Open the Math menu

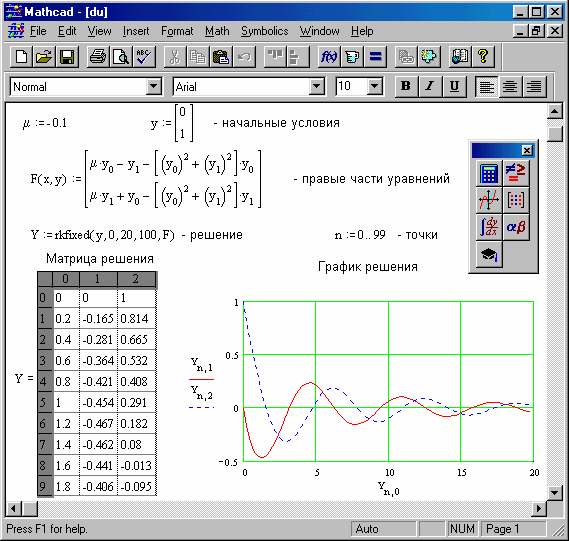[217, 31]
